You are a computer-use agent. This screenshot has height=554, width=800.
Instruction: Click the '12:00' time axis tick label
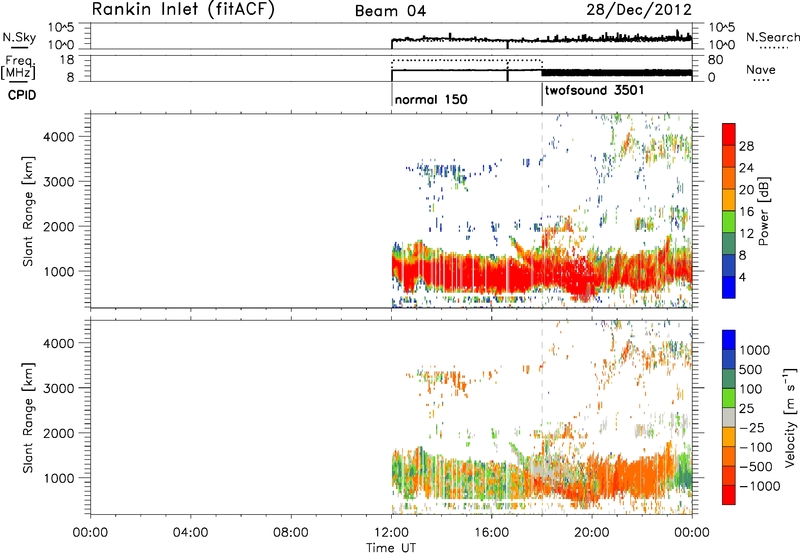tap(391, 533)
